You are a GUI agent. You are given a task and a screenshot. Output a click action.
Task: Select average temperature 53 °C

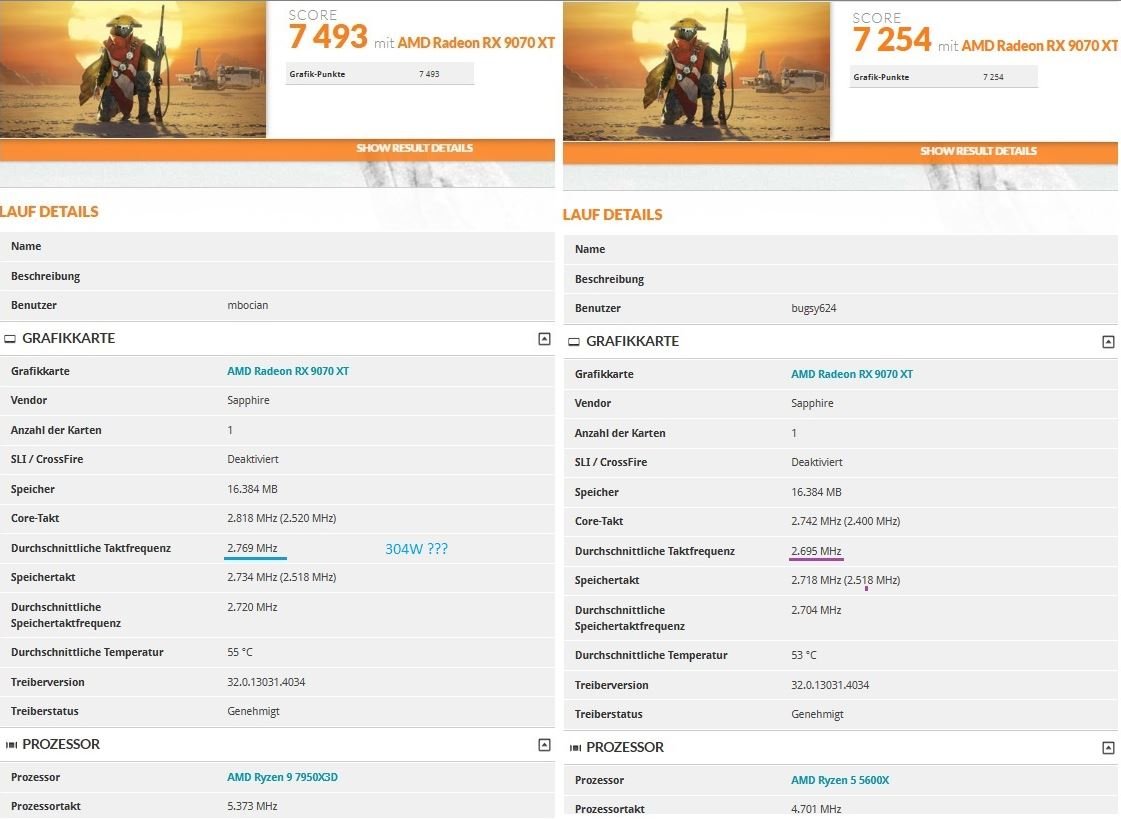(804, 655)
